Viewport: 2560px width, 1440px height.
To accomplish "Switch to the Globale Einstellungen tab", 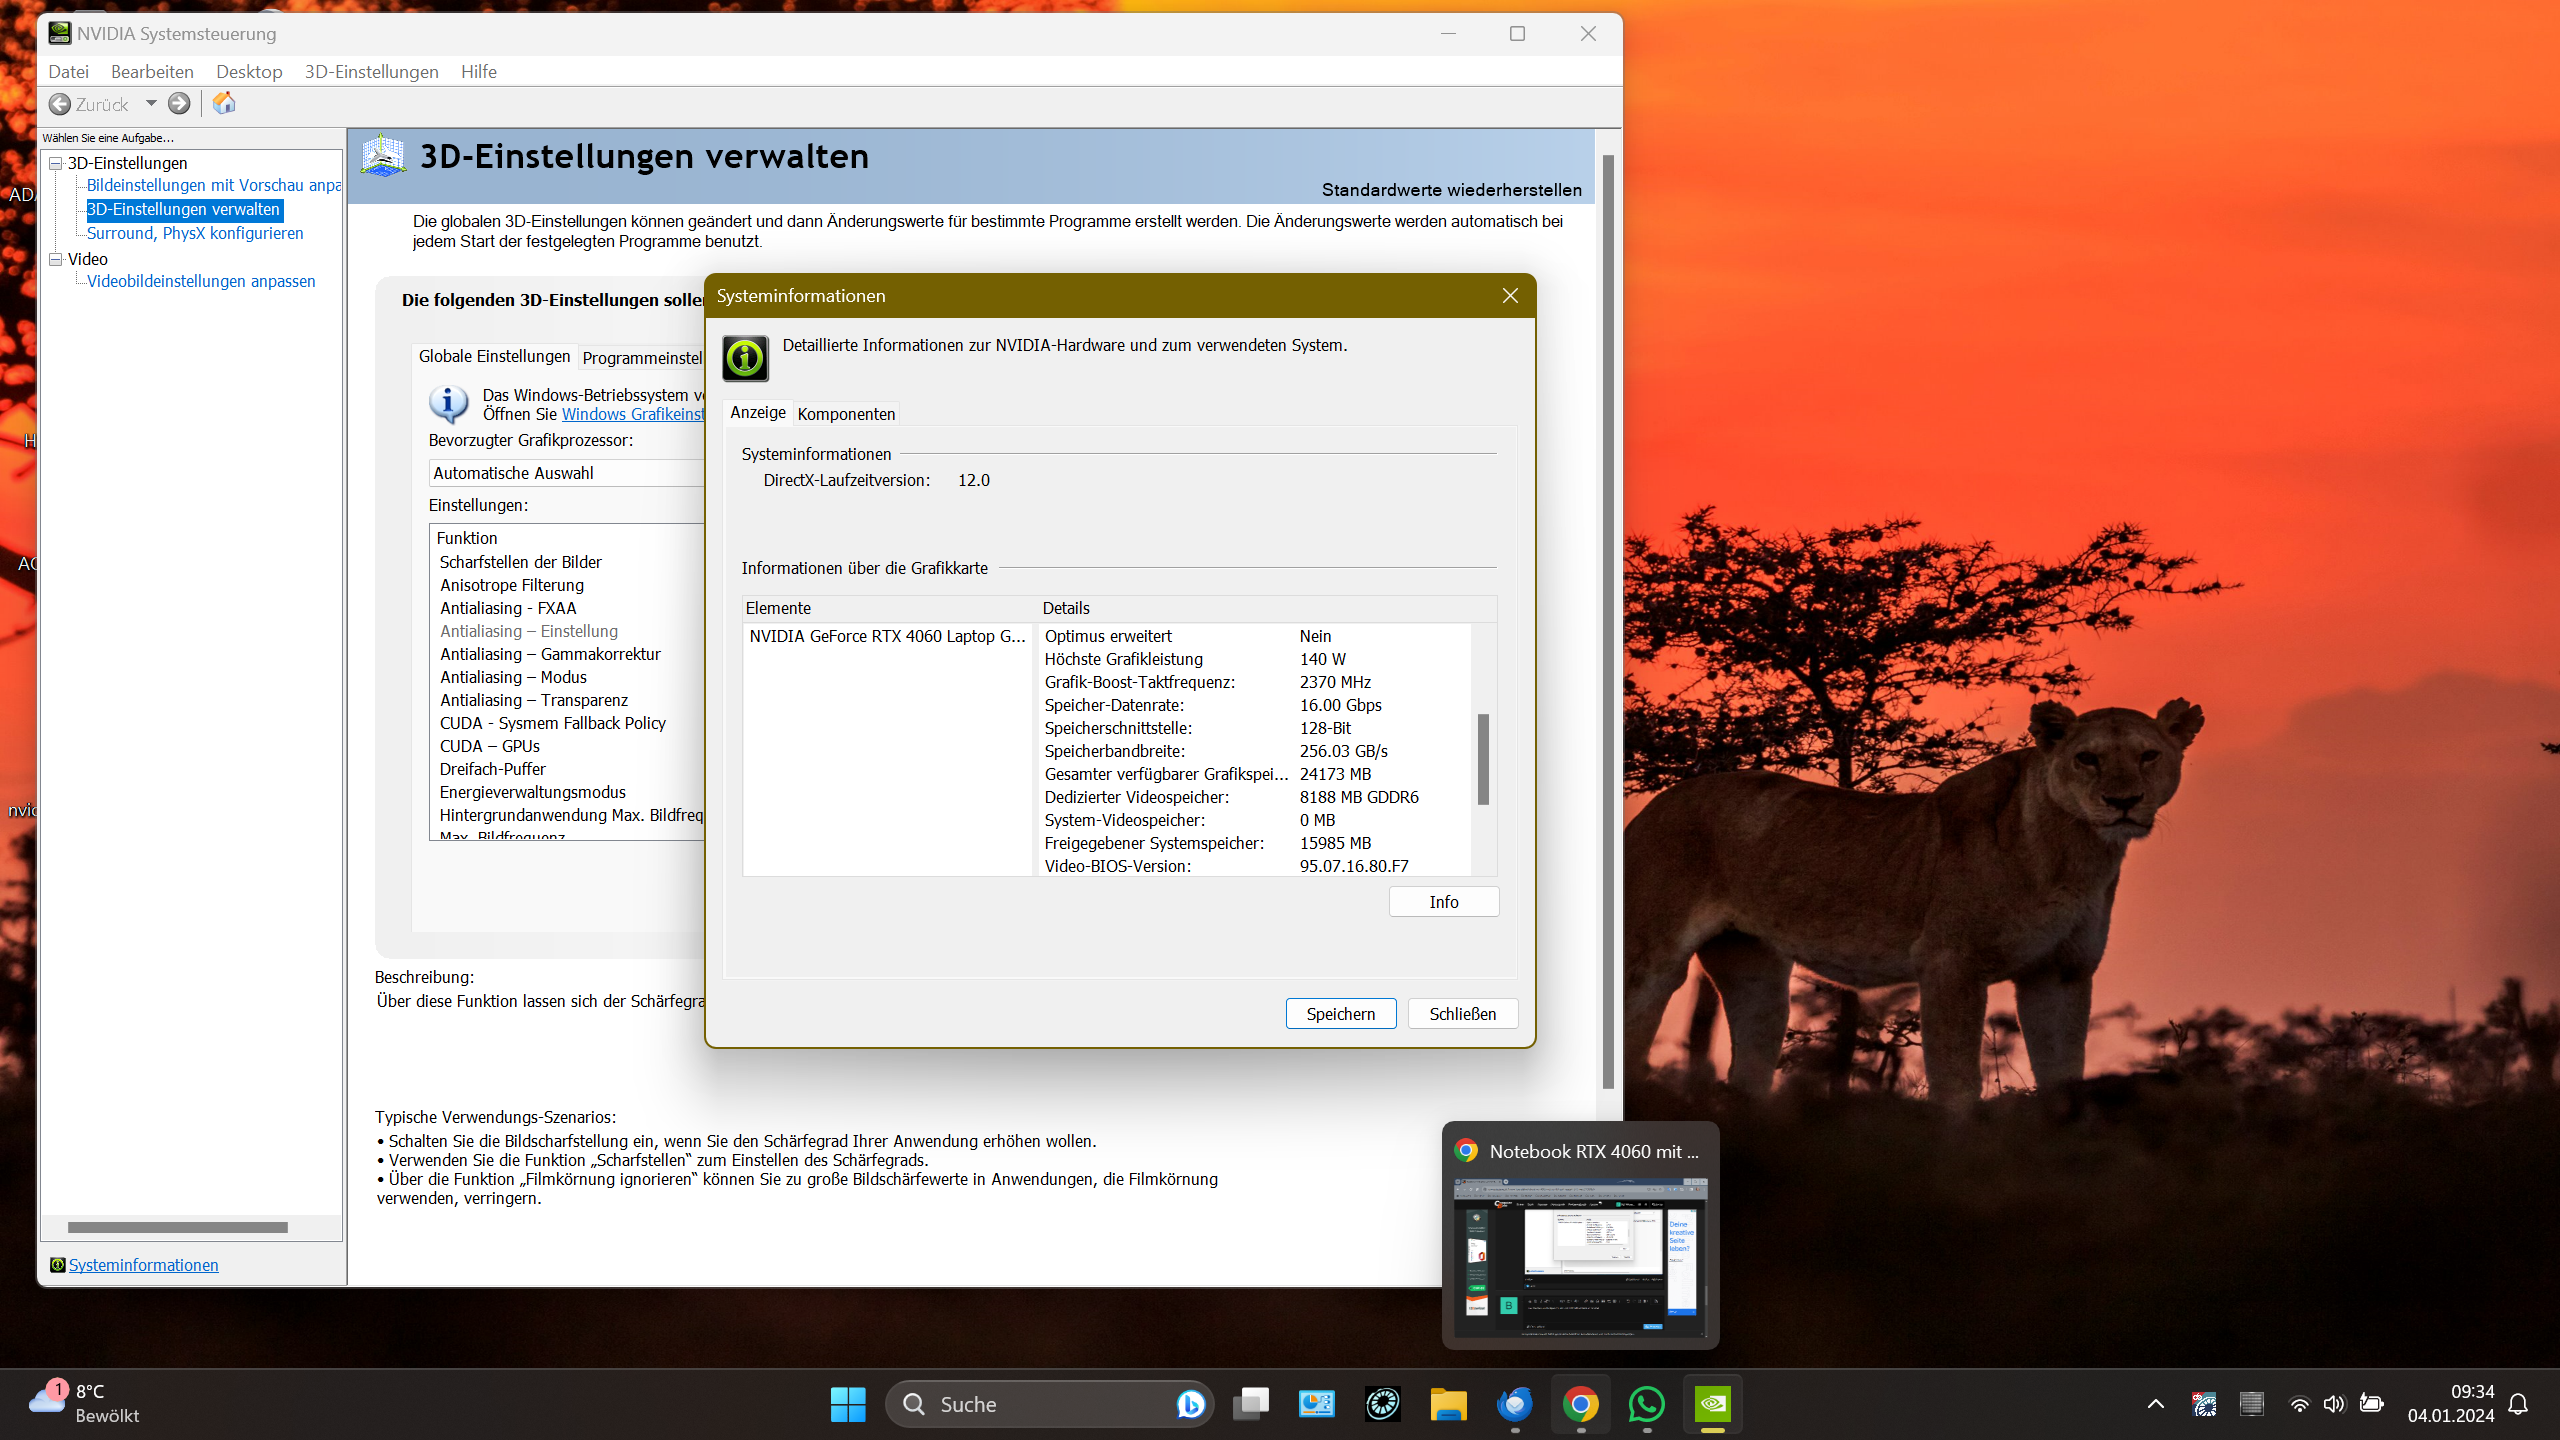I will point(494,357).
